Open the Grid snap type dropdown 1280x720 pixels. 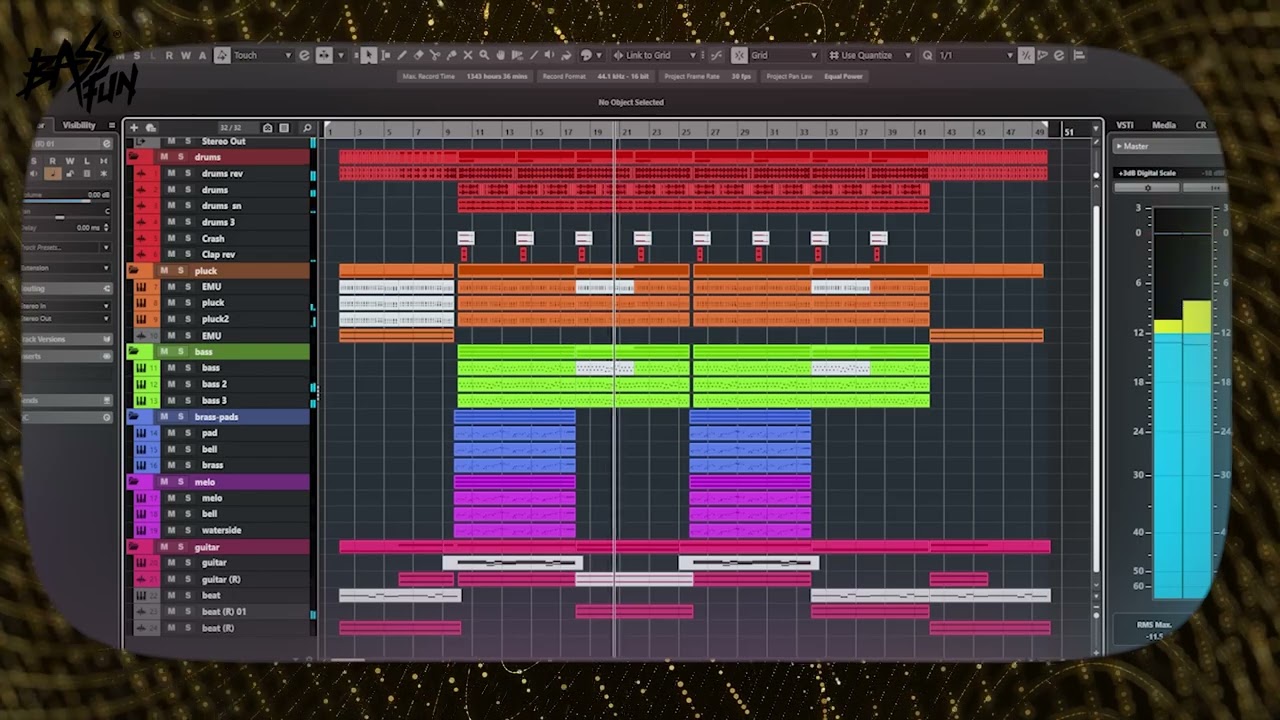point(784,55)
